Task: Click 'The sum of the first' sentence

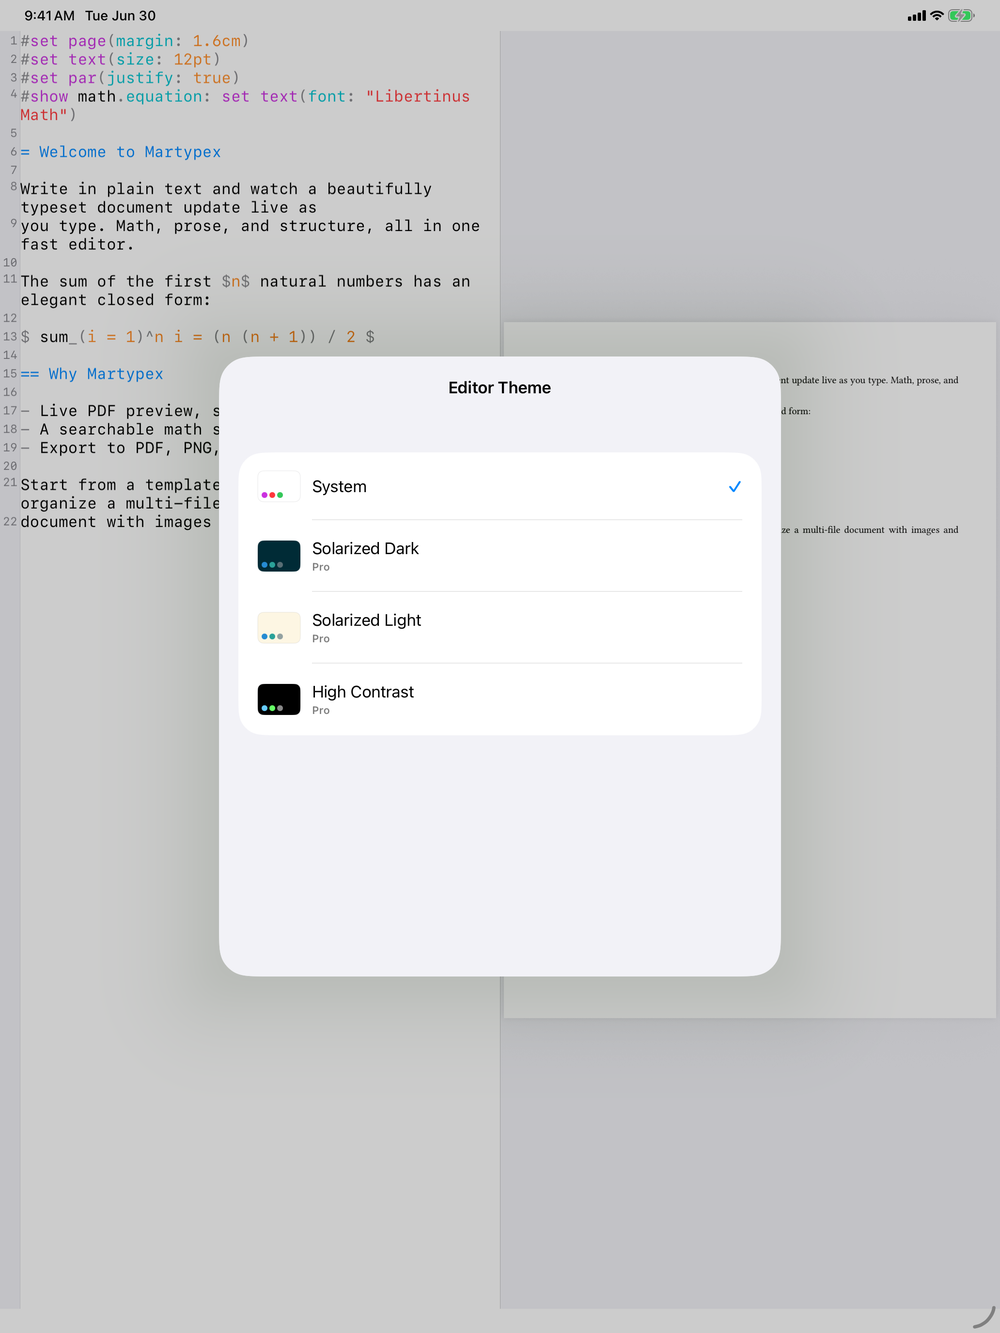Action: click(x=245, y=291)
